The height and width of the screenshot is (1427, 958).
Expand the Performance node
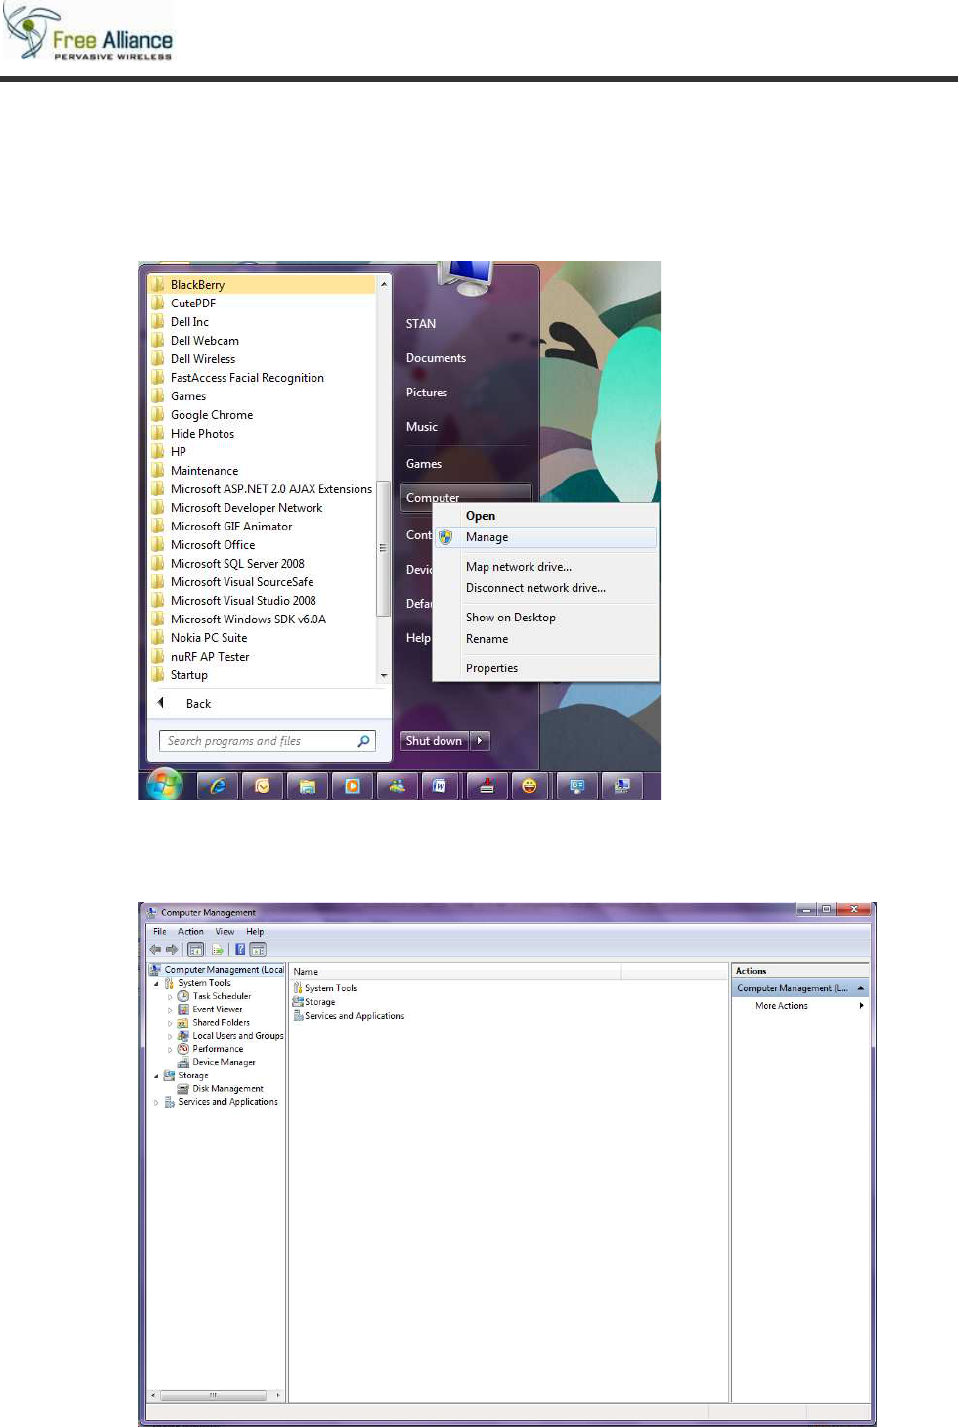170,1049
